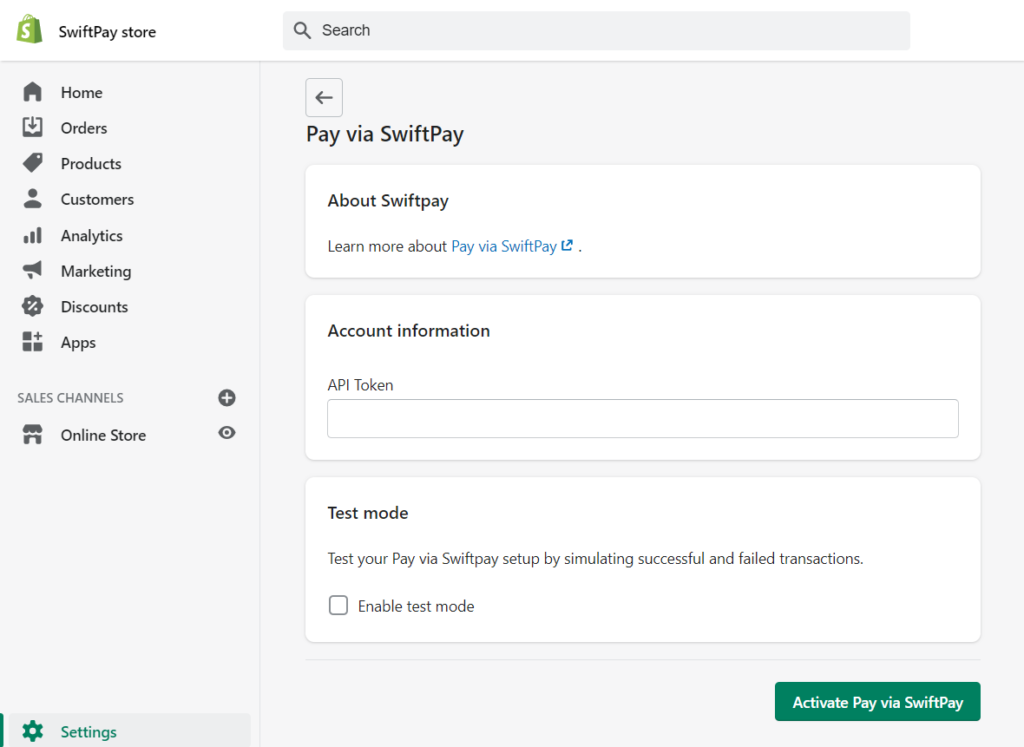Open the Customers page

pos(97,199)
